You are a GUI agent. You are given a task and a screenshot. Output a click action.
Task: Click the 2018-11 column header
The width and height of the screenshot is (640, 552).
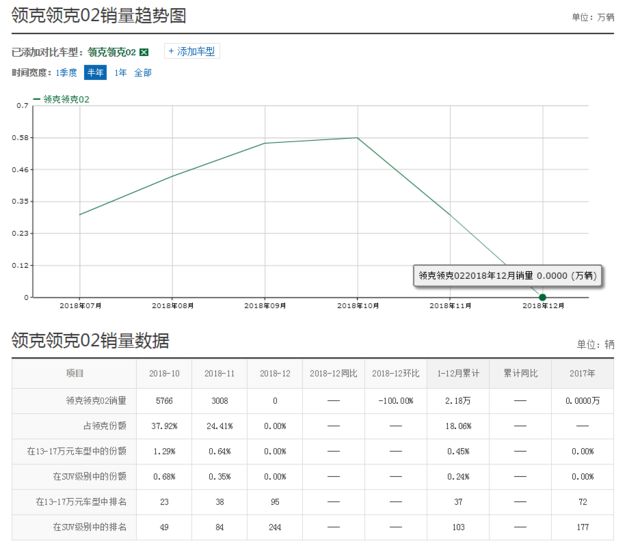pos(220,373)
